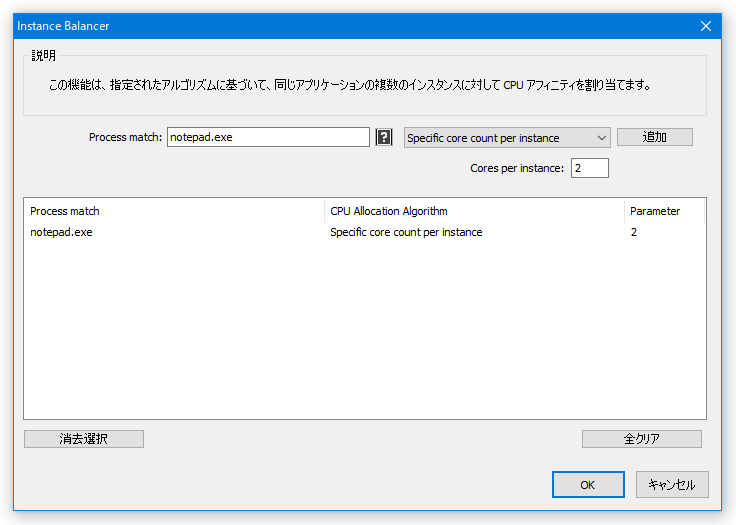This screenshot has height=525, width=736.
Task: Click 'Specific core count per instance' list cell
Action: [x=406, y=232]
